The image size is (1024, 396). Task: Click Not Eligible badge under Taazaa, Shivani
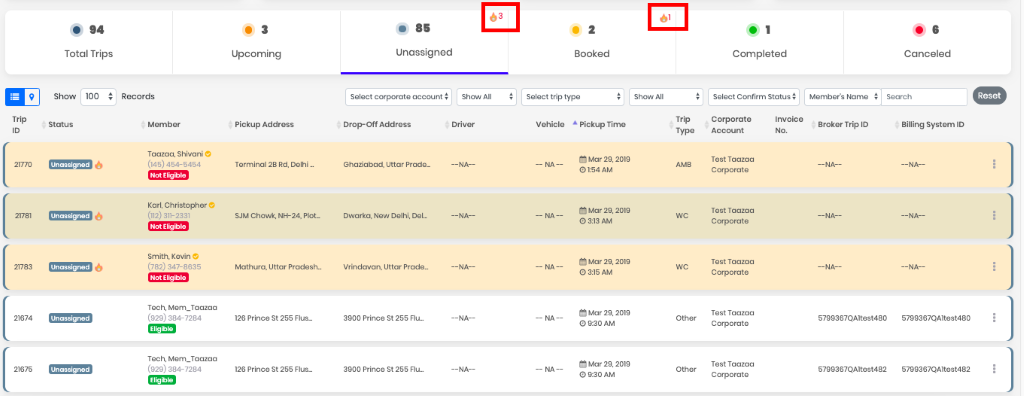click(x=168, y=175)
